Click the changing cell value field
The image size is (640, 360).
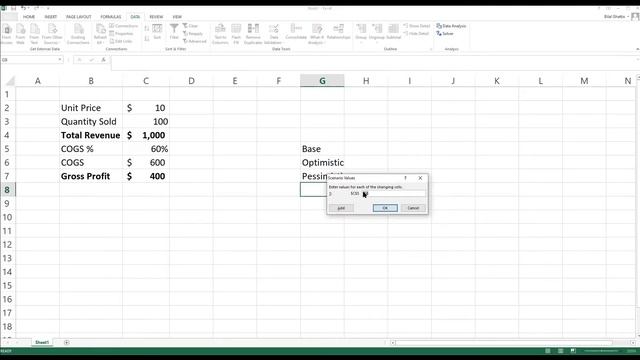click(393, 193)
